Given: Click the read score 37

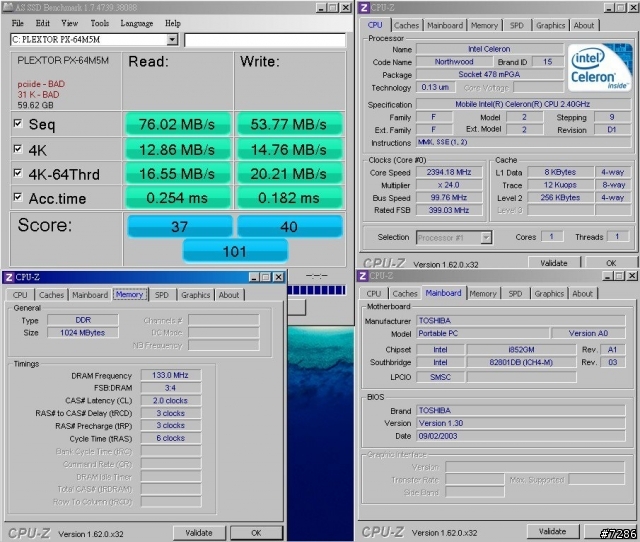Looking at the screenshot, I should pyautogui.click(x=180, y=227).
